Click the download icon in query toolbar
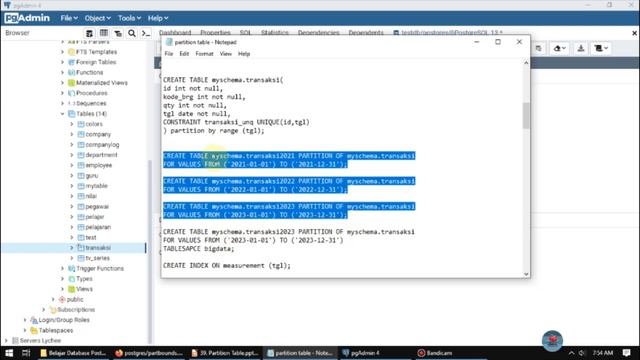Image resolution: width=640 pixels, height=360 pixels. tap(581, 48)
